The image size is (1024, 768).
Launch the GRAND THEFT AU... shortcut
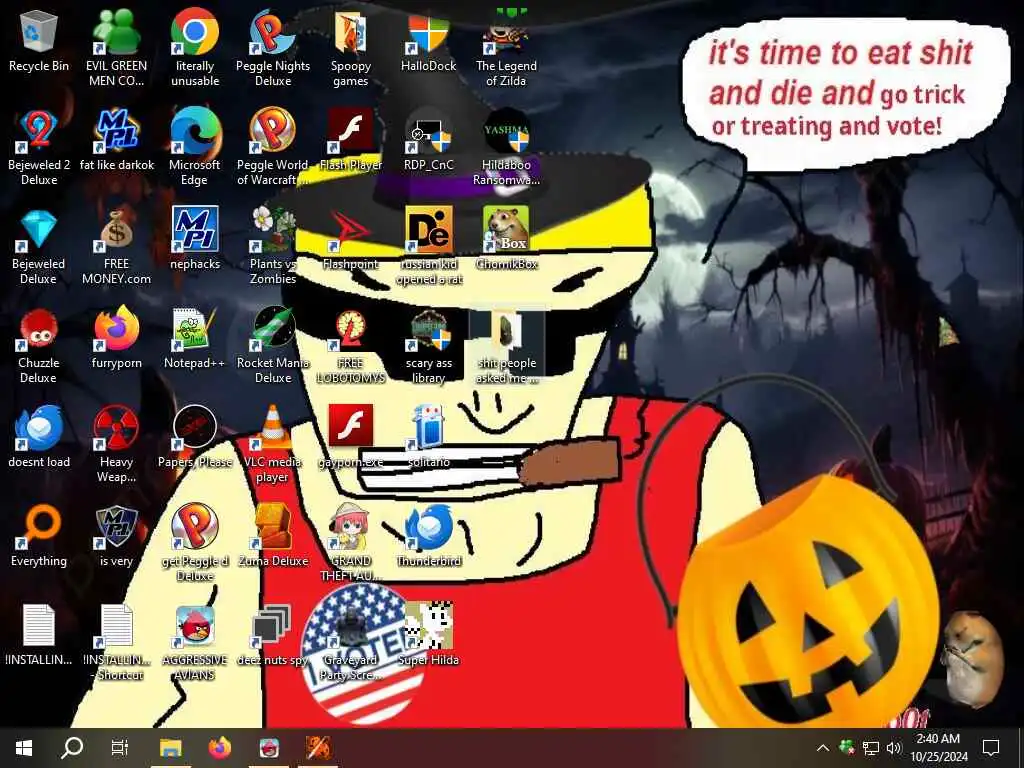coord(351,543)
